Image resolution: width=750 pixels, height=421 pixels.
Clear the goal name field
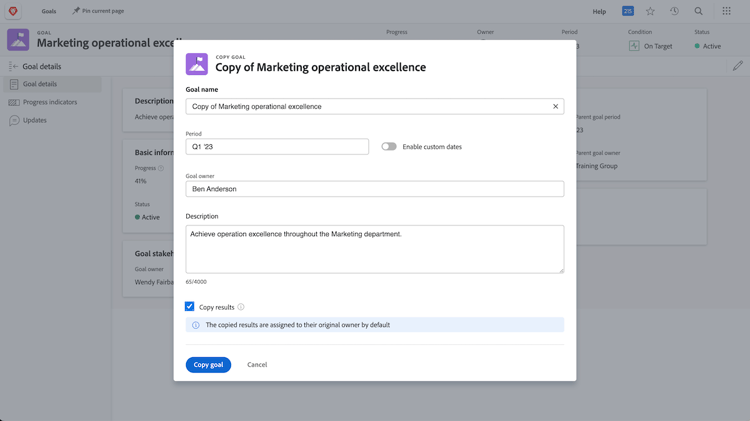[556, 106]
